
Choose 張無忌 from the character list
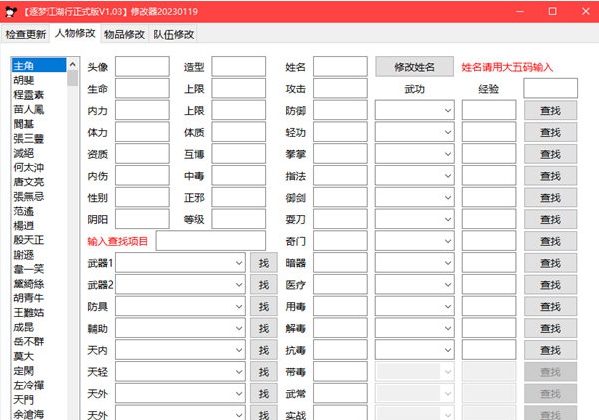point(39,196)
